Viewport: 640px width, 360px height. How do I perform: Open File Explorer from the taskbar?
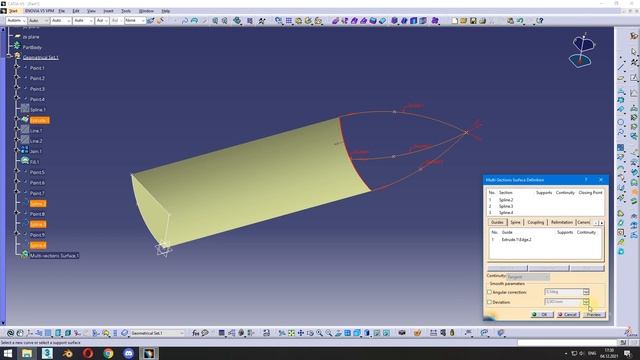[x=27, y=353]
